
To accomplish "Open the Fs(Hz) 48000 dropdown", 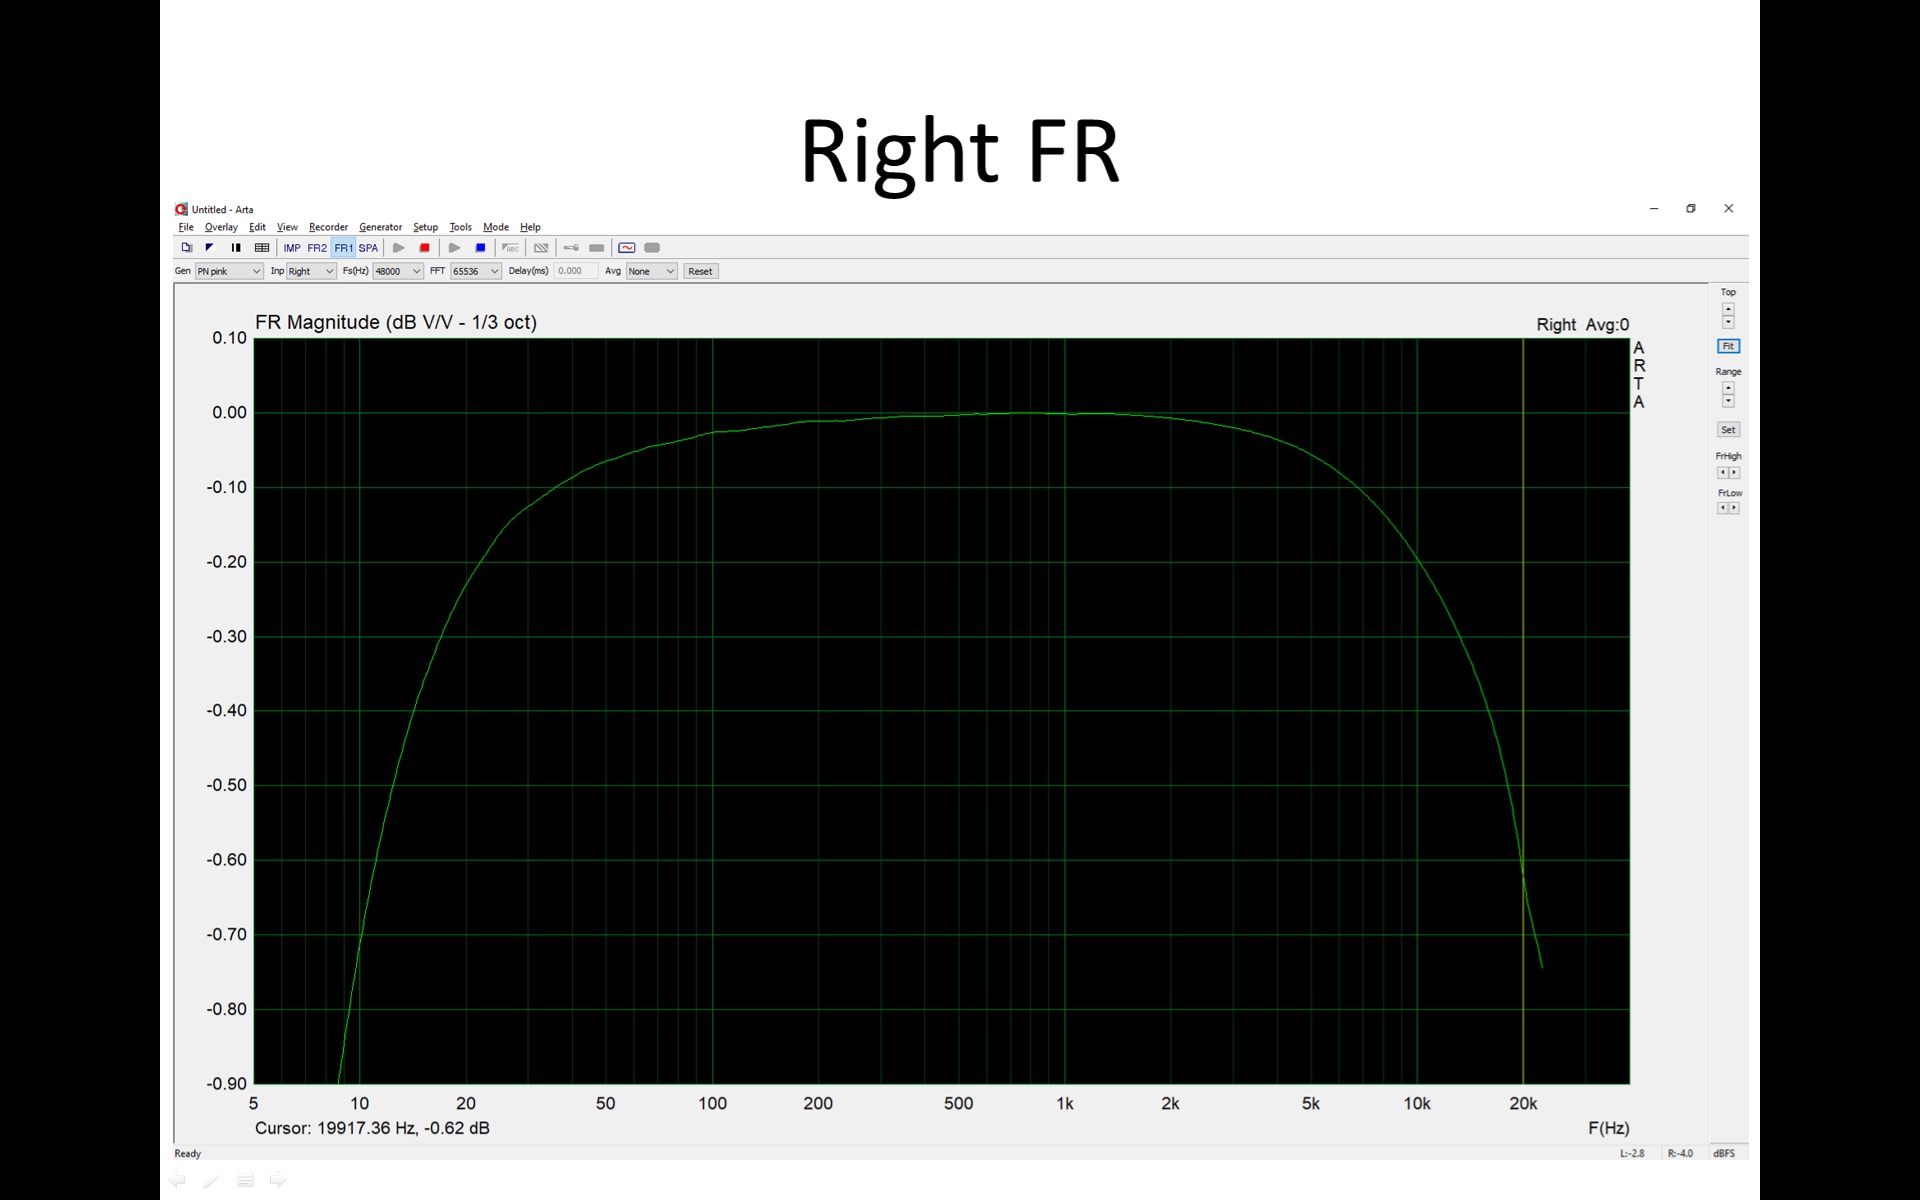I will (398, 271).
